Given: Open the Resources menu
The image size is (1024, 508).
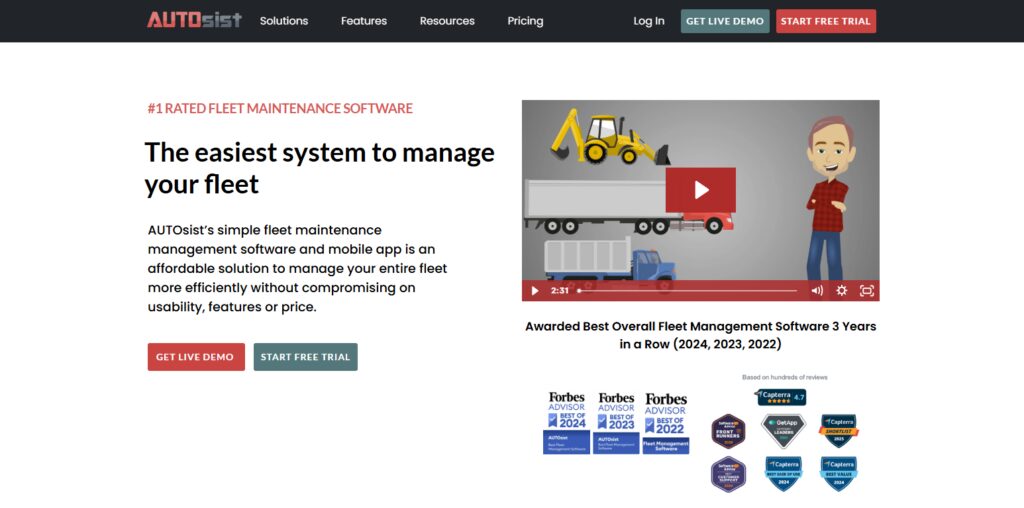Looking at the screenshot, I should (447, 21).
